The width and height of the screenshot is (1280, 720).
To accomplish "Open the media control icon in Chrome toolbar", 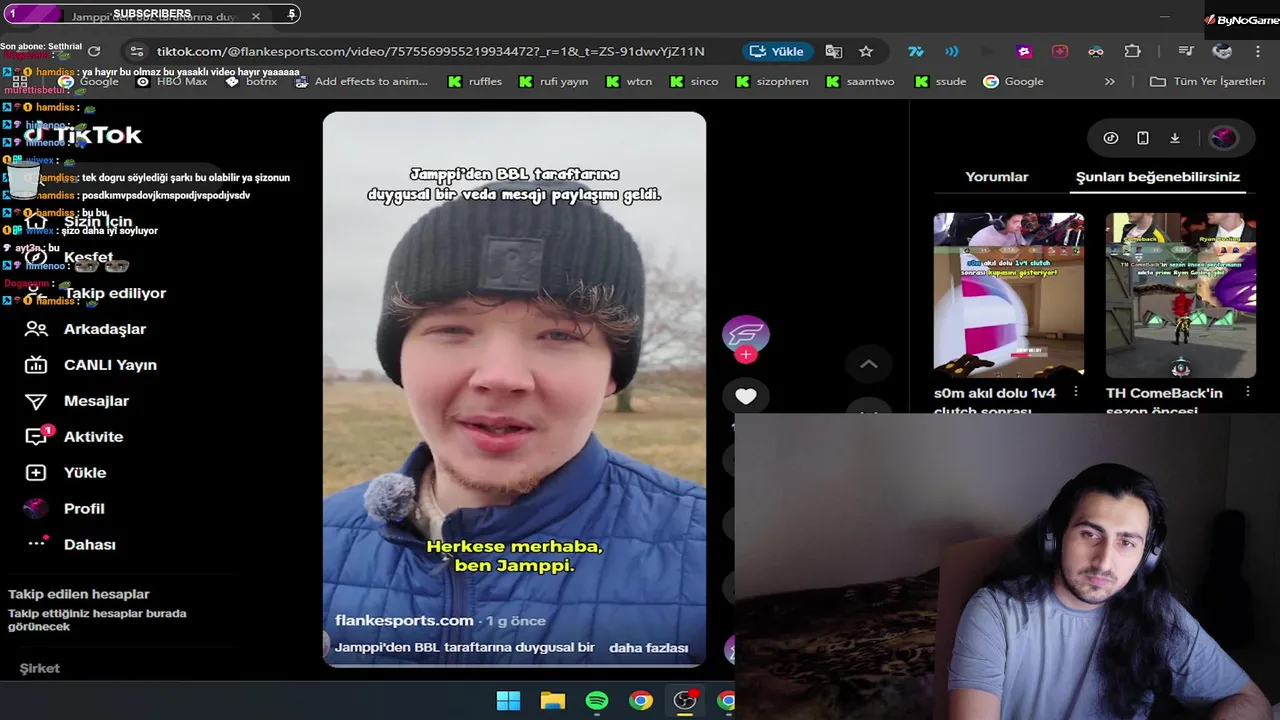I will point(1186,51).
